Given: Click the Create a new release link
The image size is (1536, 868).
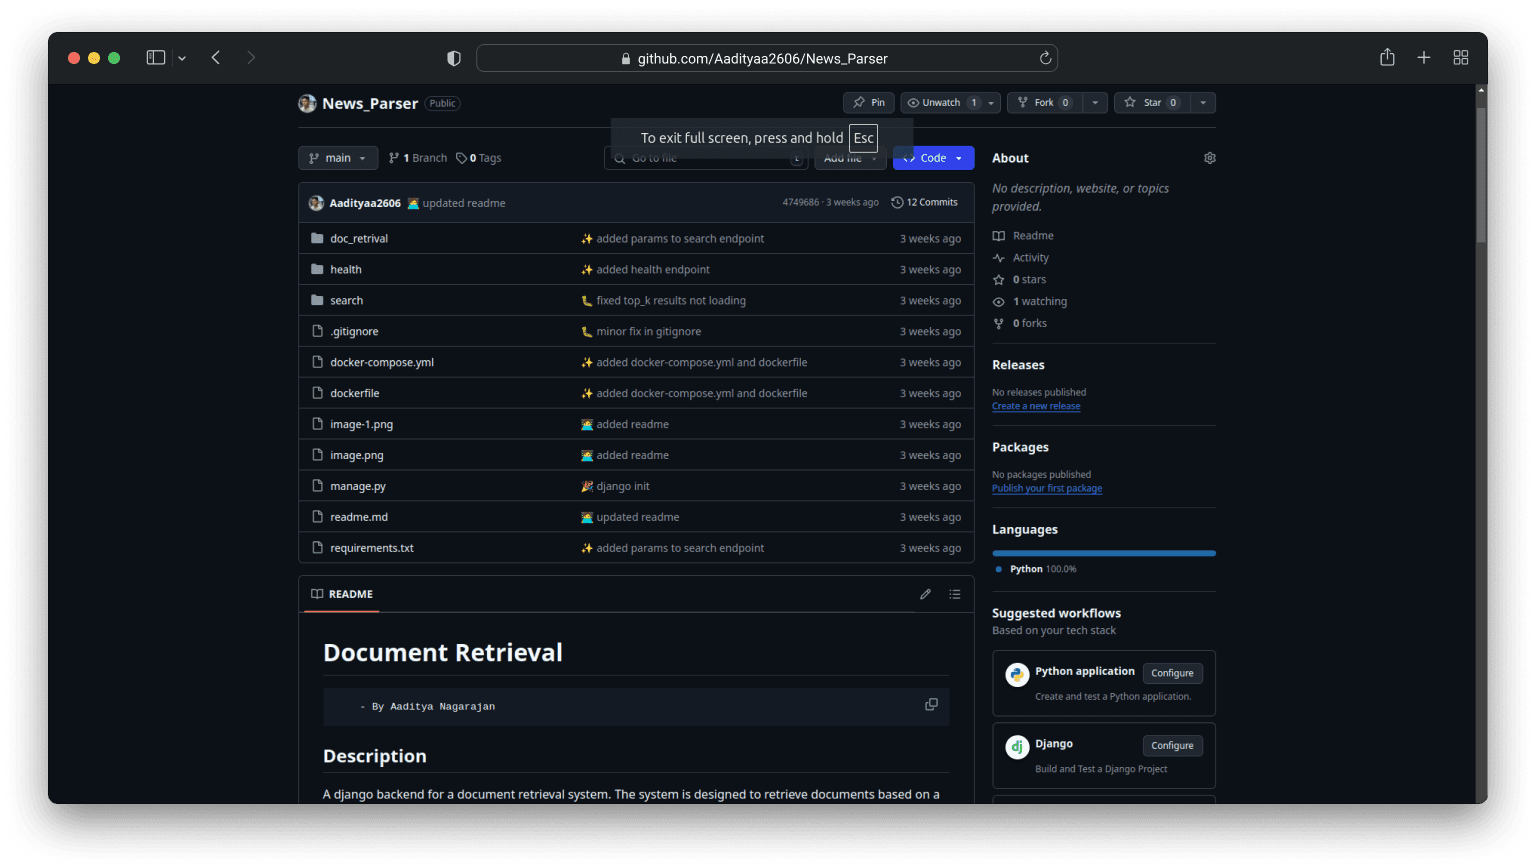Looking at the screenshot, I should (1036, 405).
